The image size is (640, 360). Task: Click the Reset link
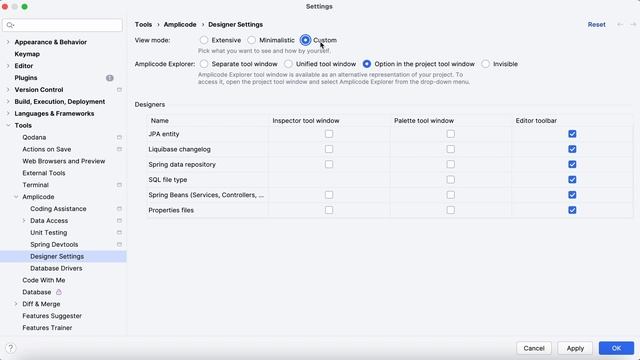pyautogui.click(x=596, y=24)
